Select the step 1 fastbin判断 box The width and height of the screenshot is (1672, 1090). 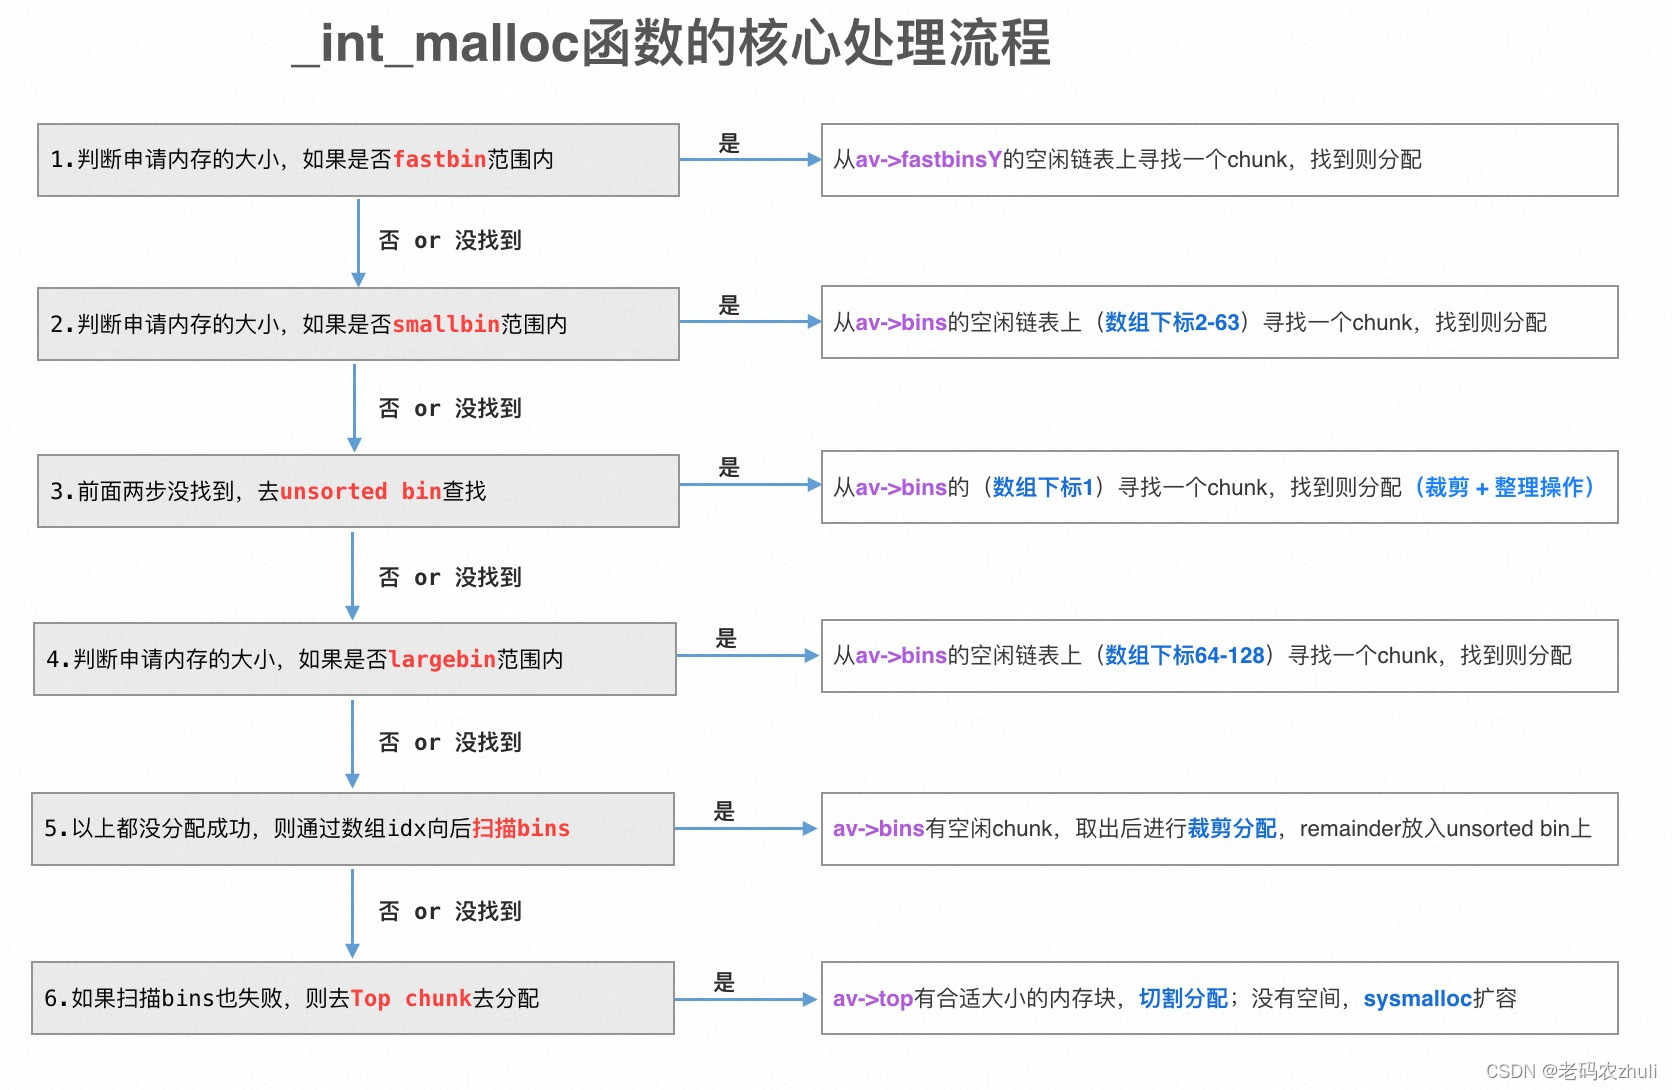357,159
